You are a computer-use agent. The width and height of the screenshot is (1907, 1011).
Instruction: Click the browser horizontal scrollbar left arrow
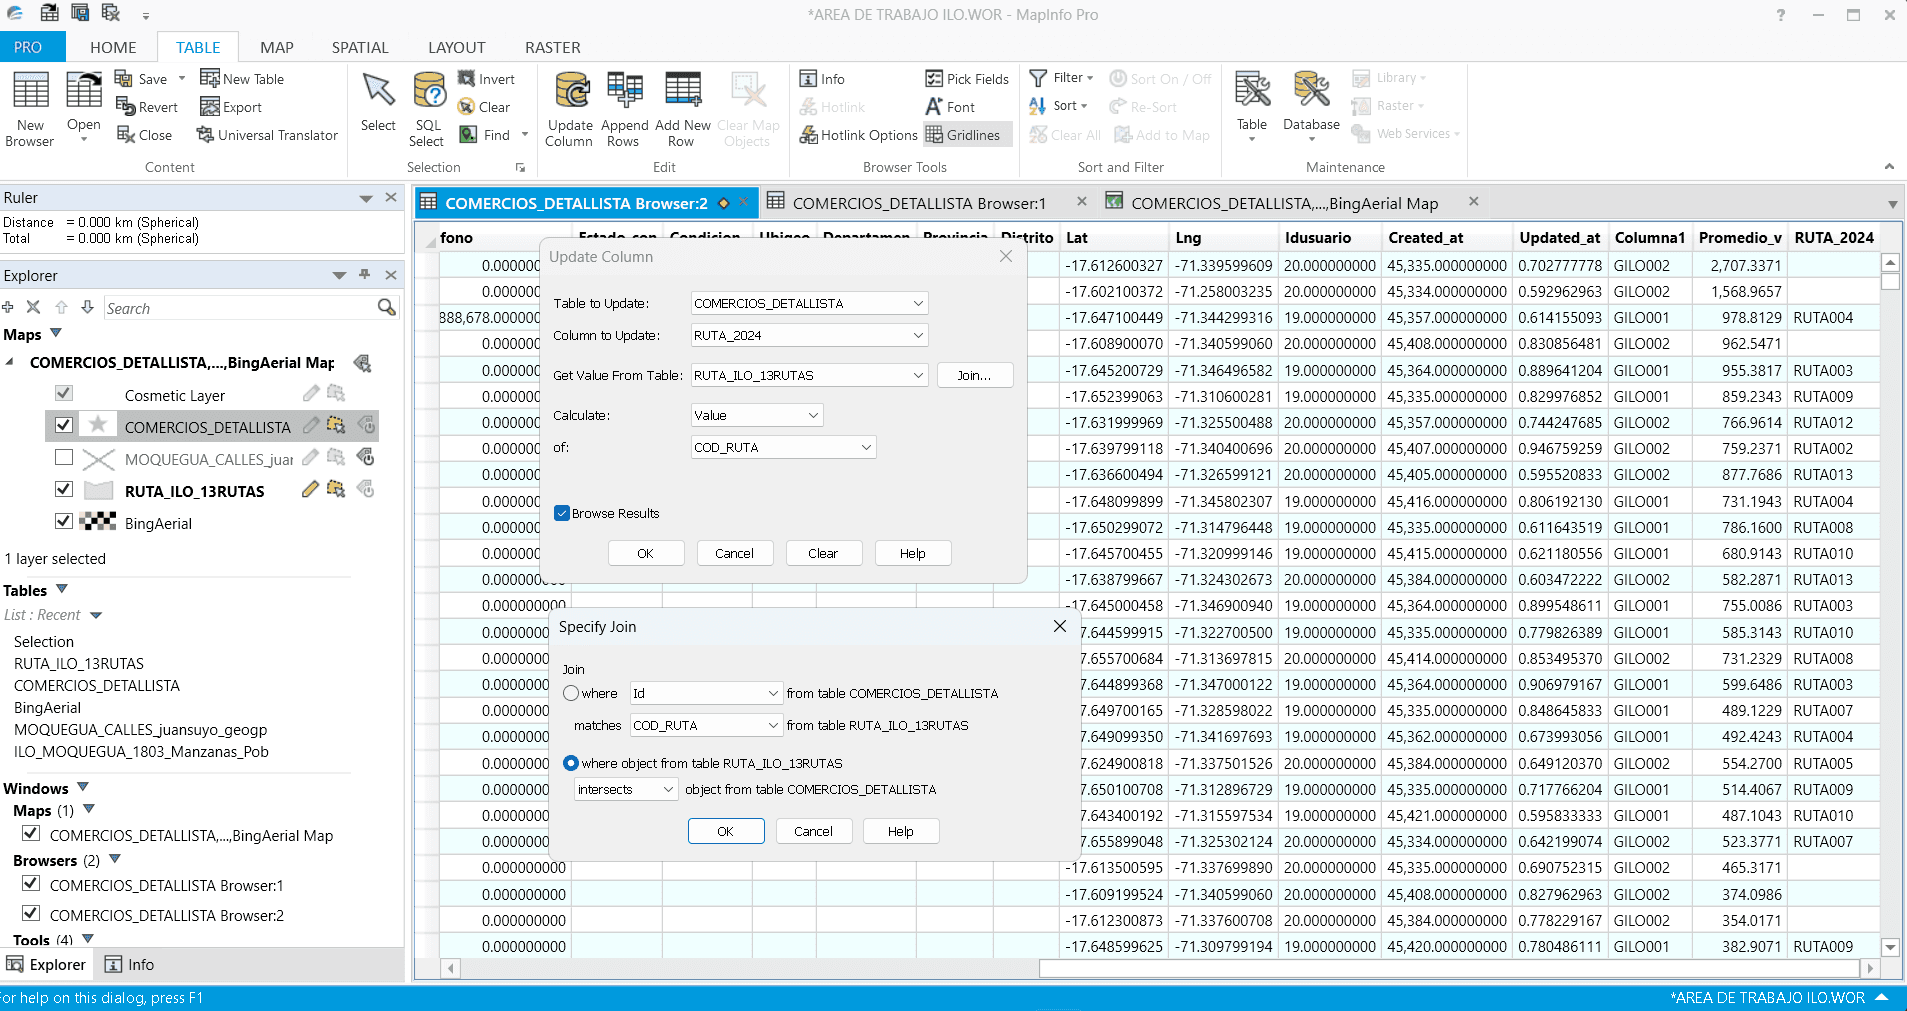451,967
